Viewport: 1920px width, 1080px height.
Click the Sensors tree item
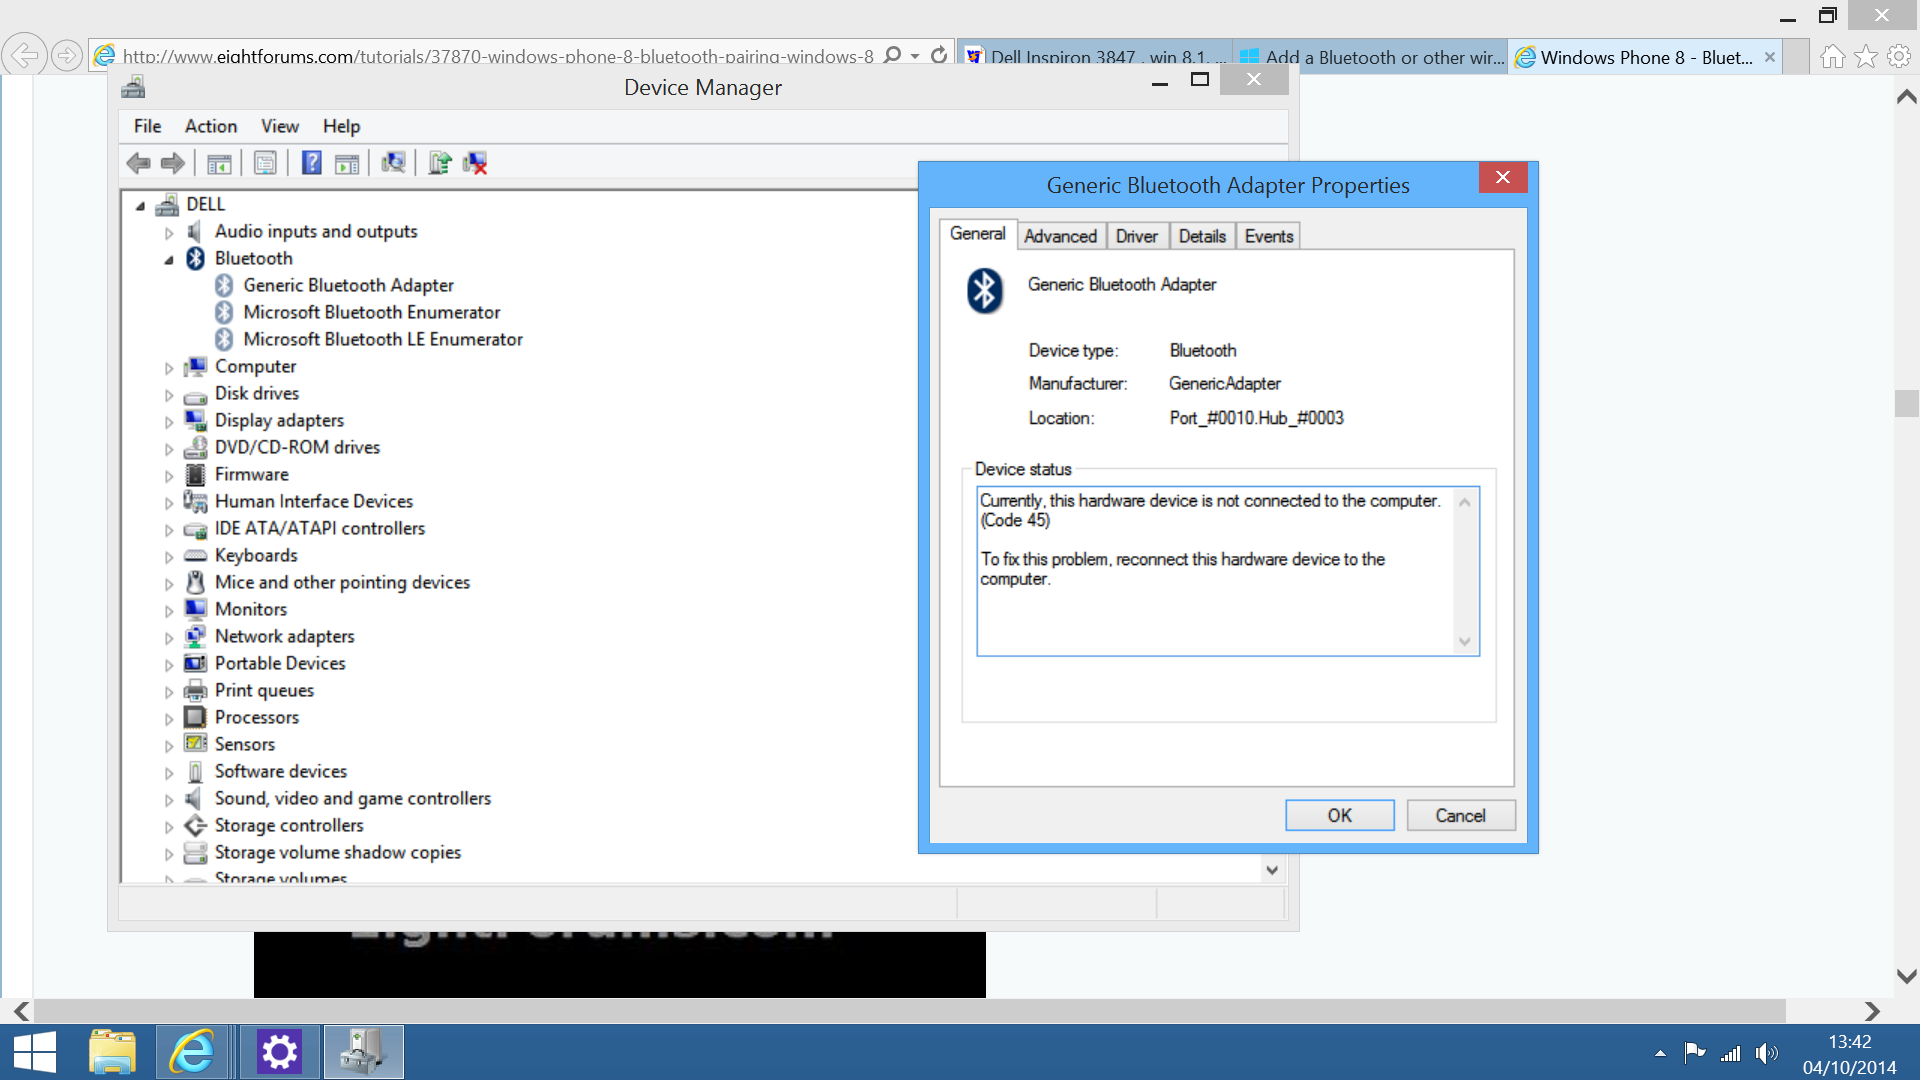click(x=245, y=744)
